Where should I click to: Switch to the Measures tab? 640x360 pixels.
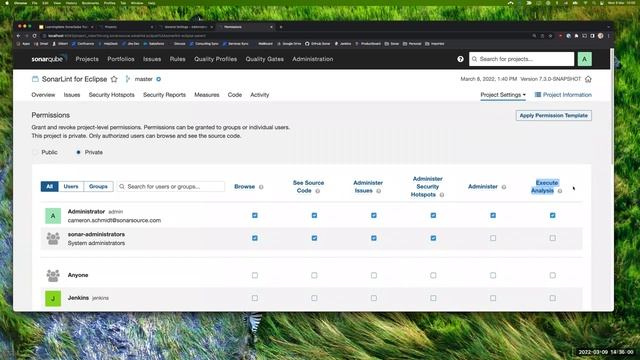207,95
